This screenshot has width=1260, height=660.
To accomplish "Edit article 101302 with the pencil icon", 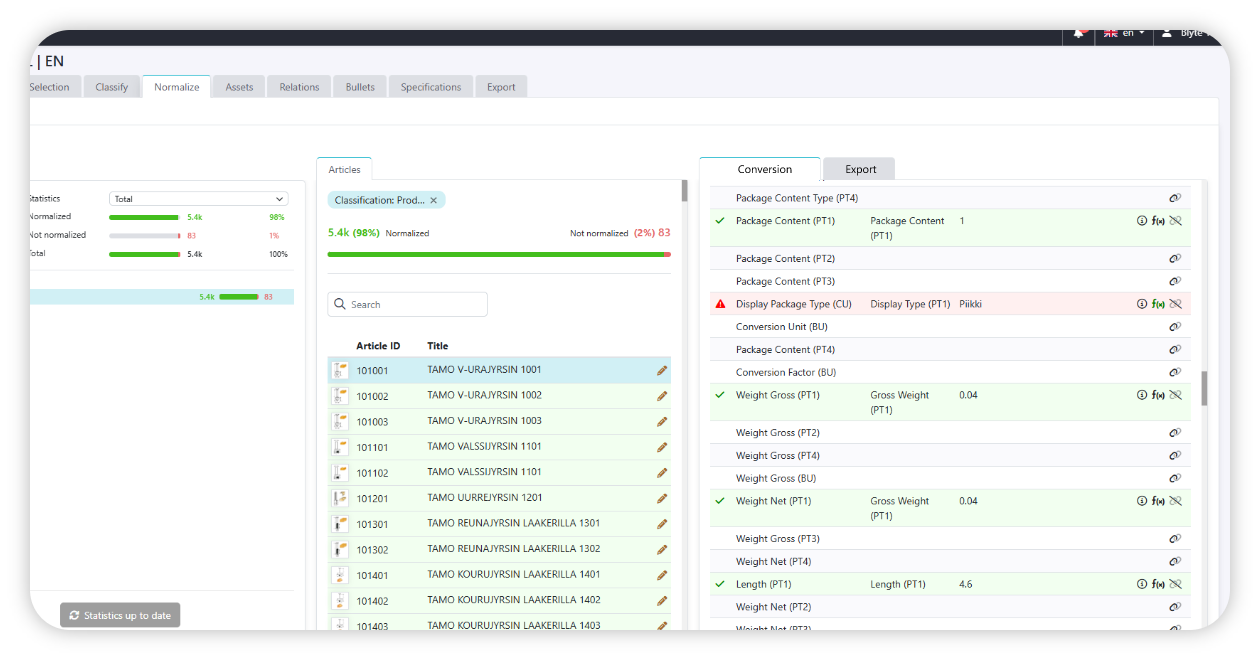I will coord(661,550).
